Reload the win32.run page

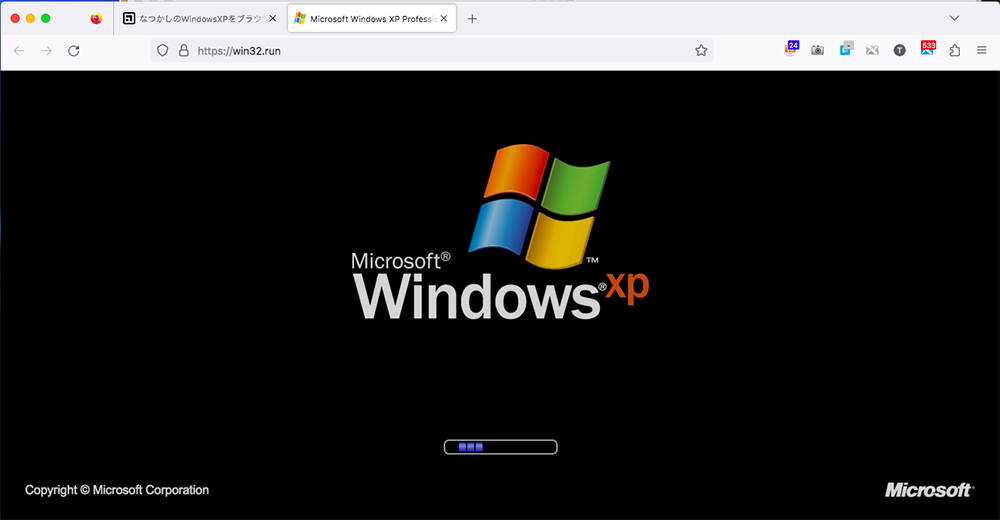pyautogui.click(x=74, y=50)
